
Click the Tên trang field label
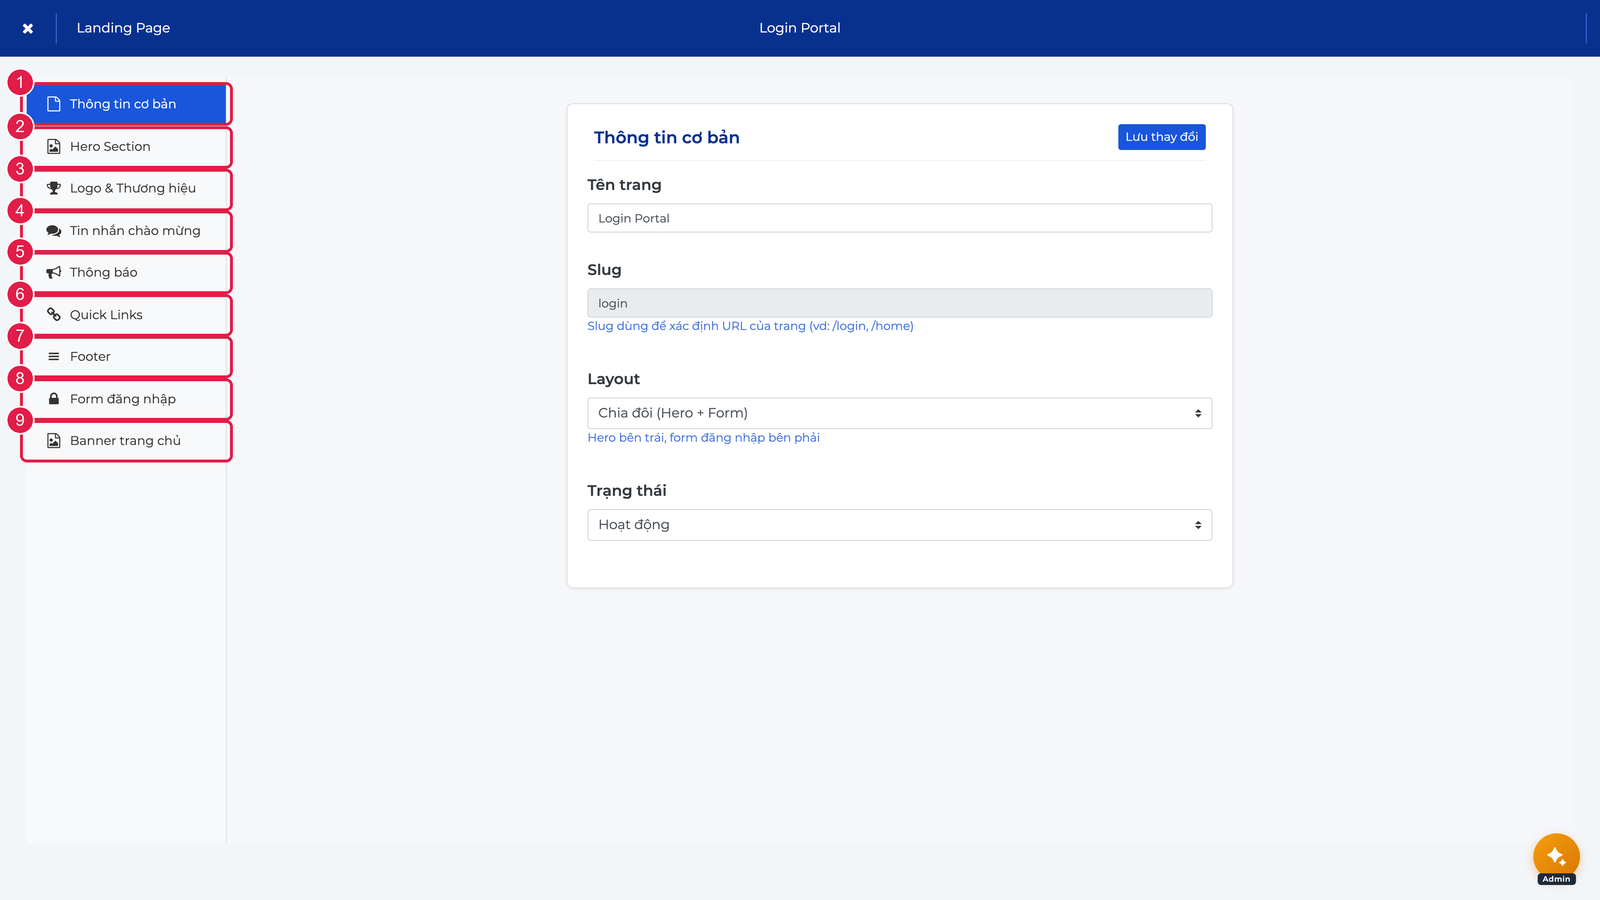[x=624, y=185]
